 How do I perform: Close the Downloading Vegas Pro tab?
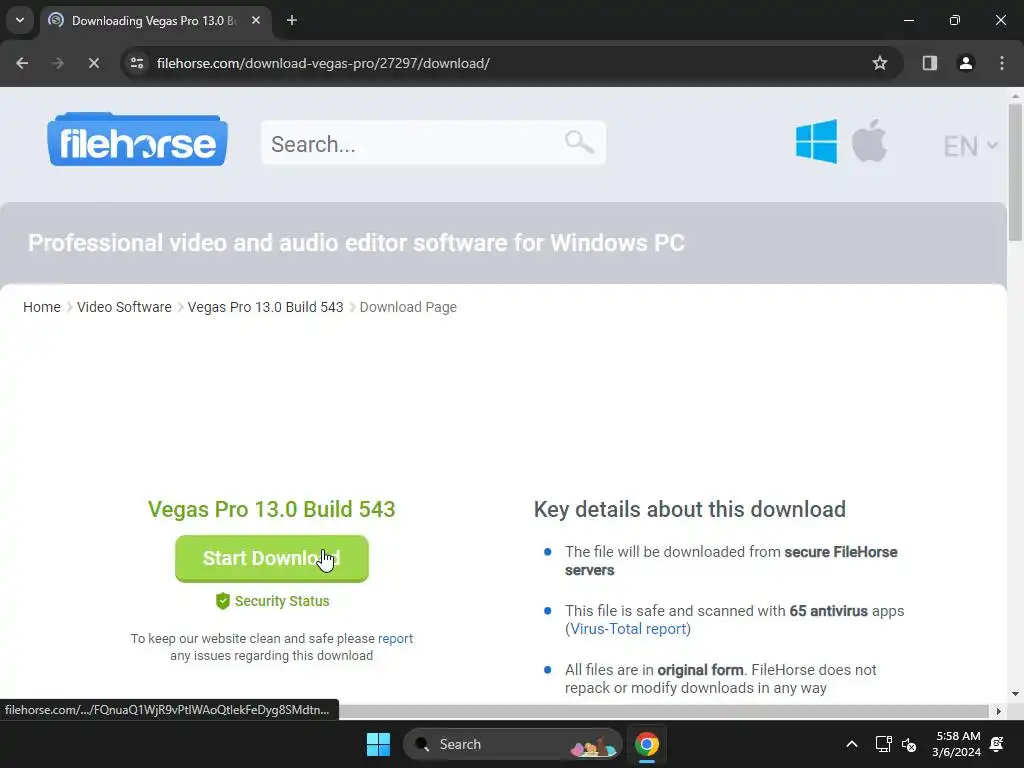256,20
